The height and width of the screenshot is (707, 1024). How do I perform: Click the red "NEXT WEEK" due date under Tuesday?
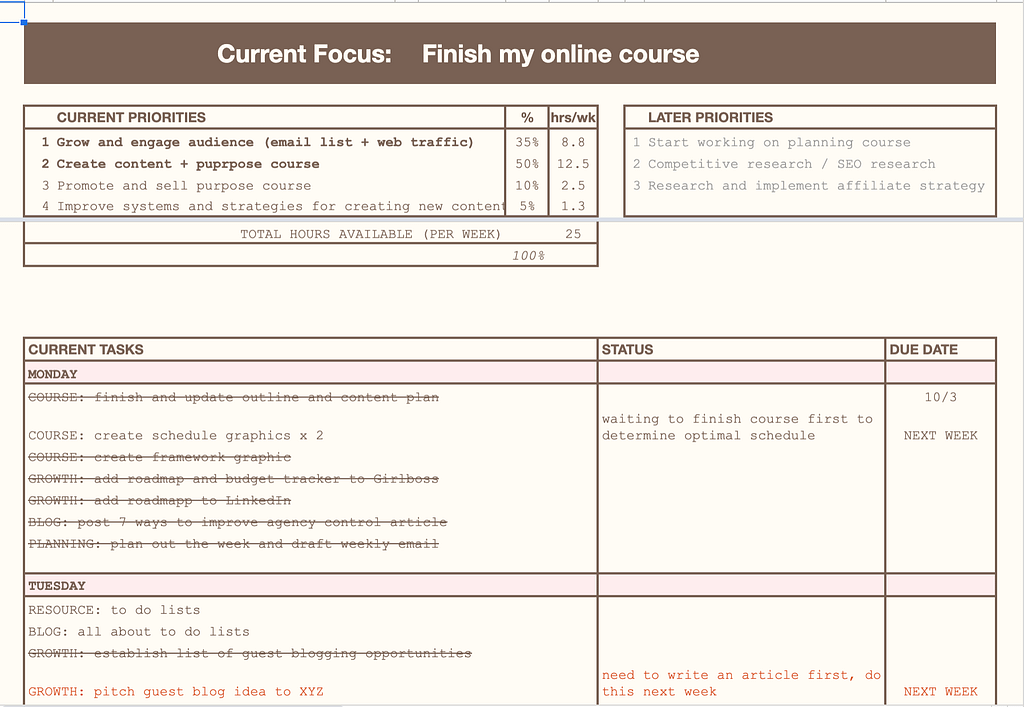coord(940,691)
